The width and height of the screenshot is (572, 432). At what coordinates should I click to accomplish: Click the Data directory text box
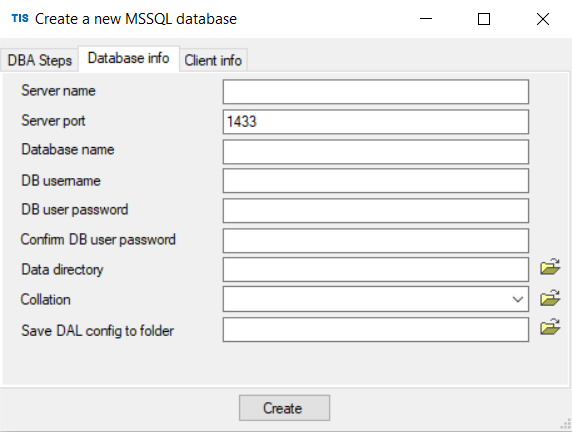376,270
